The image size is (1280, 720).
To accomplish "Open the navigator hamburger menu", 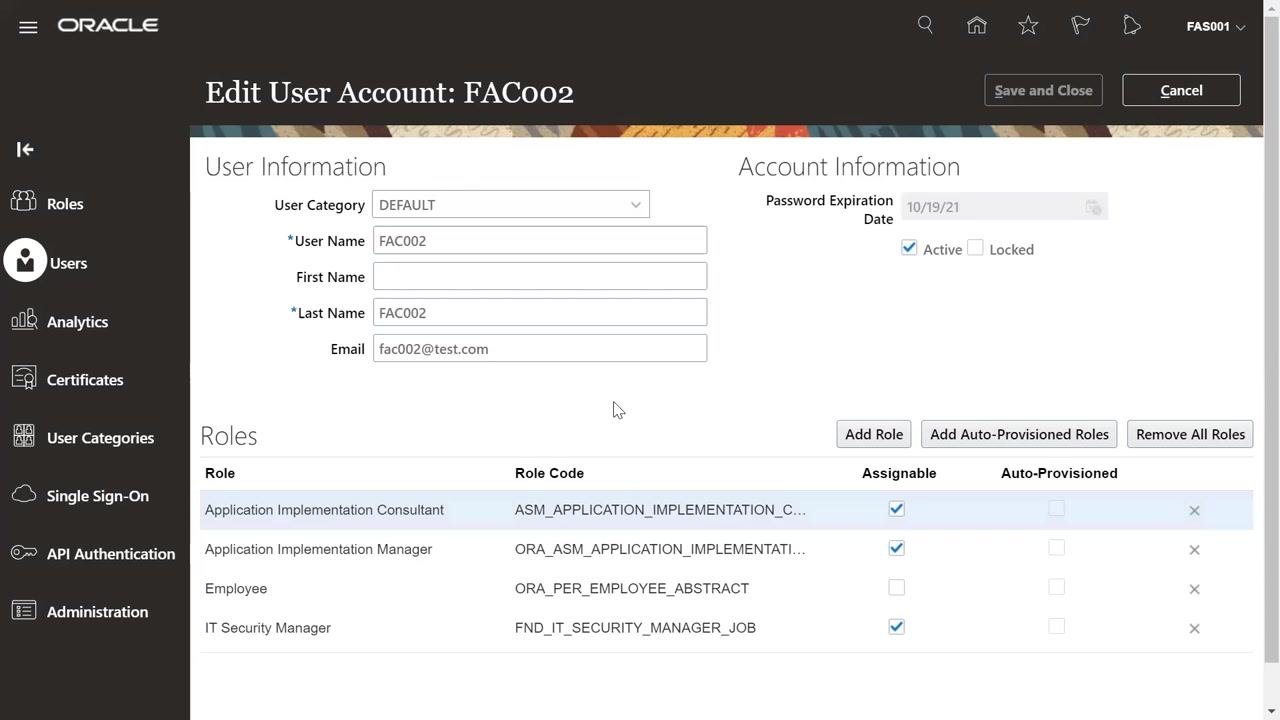I will (28, 27).
